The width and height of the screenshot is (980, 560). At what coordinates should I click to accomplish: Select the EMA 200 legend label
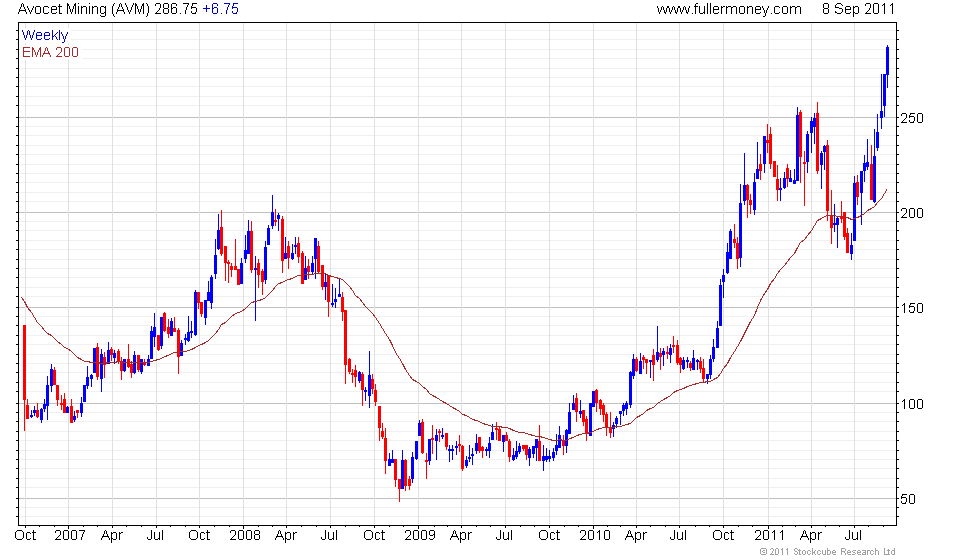pos(50,52)
